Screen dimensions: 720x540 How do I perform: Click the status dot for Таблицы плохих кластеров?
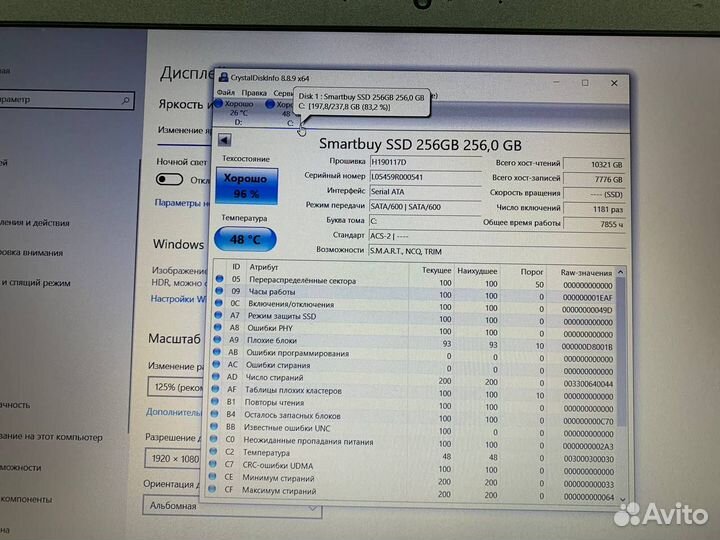click(215, 389)
